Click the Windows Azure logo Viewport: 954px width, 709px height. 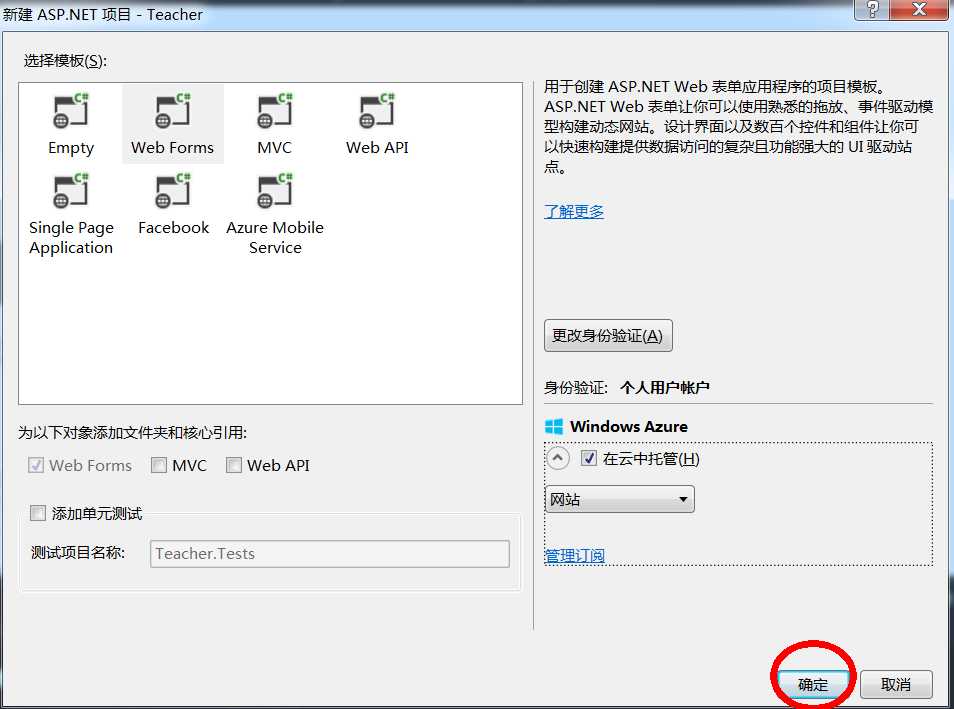[x=554, y=426]
